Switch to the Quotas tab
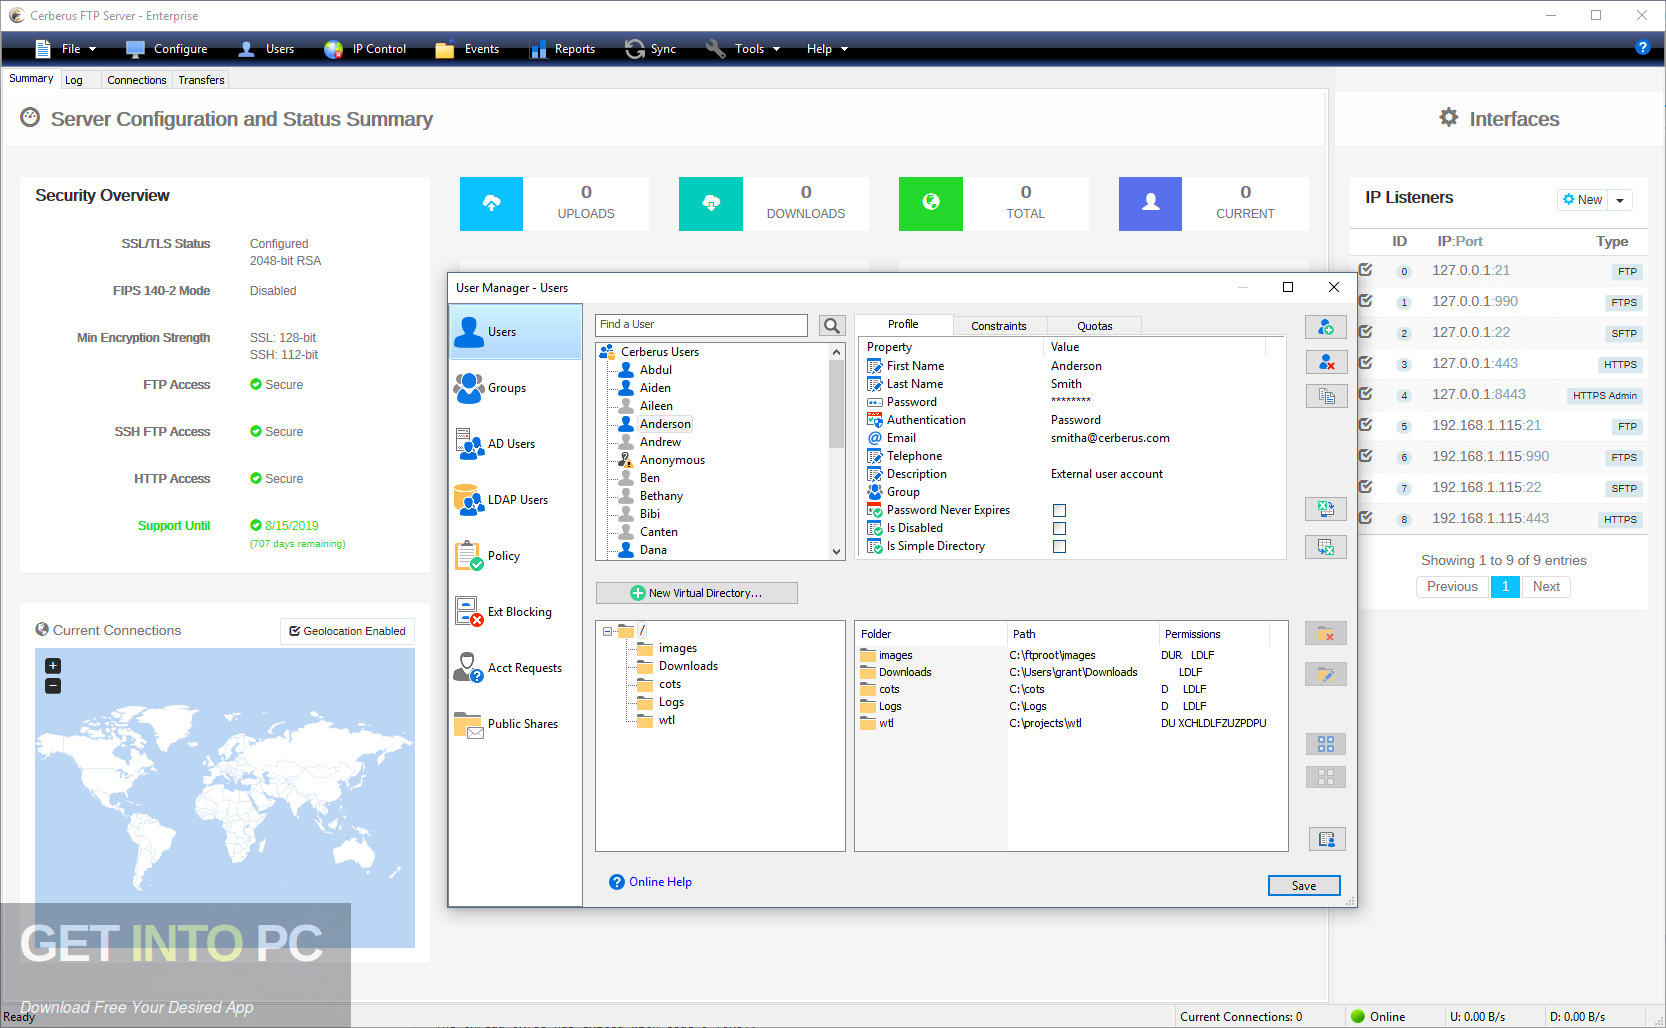 (1094, 326)
